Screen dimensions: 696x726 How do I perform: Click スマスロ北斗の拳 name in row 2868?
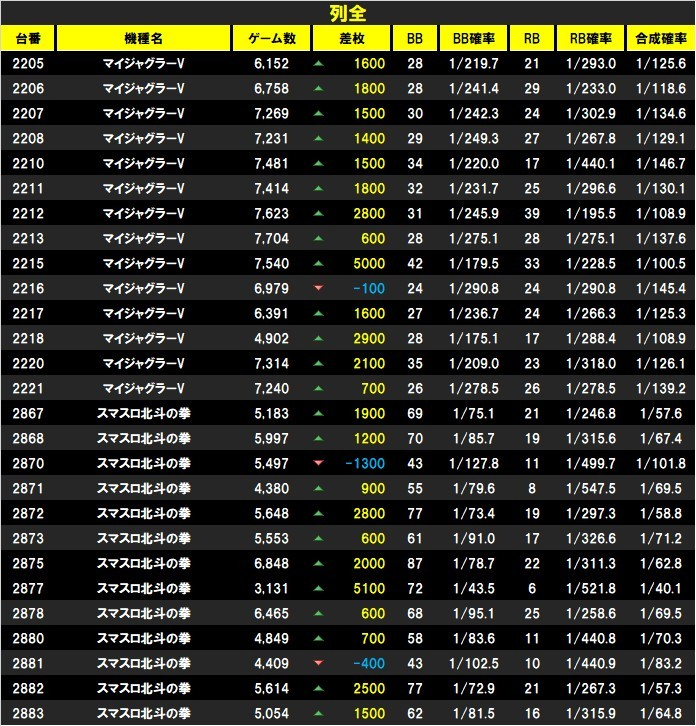[x=144, y=438]
